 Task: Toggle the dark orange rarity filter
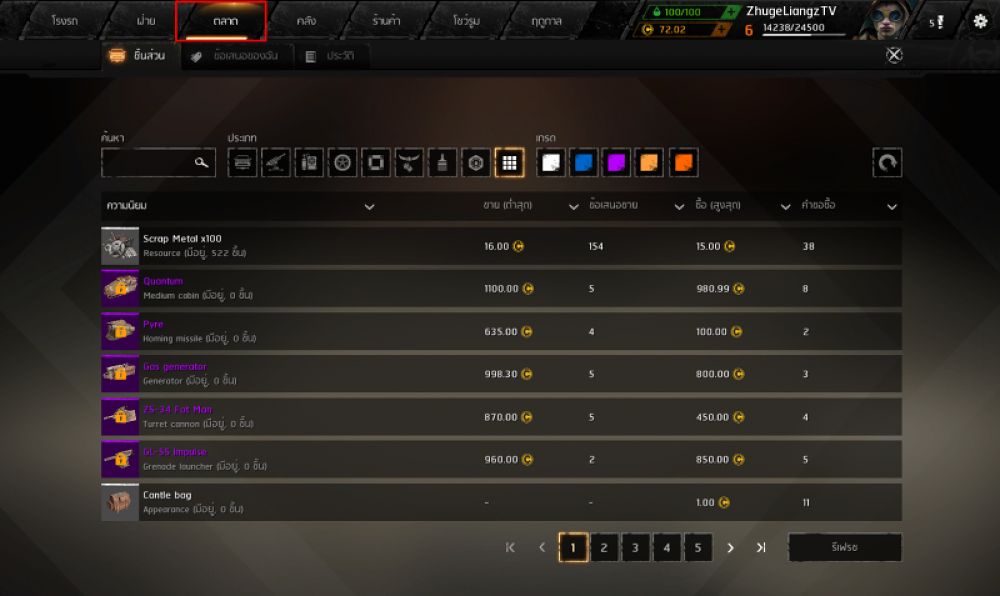(x=683, y=163)
